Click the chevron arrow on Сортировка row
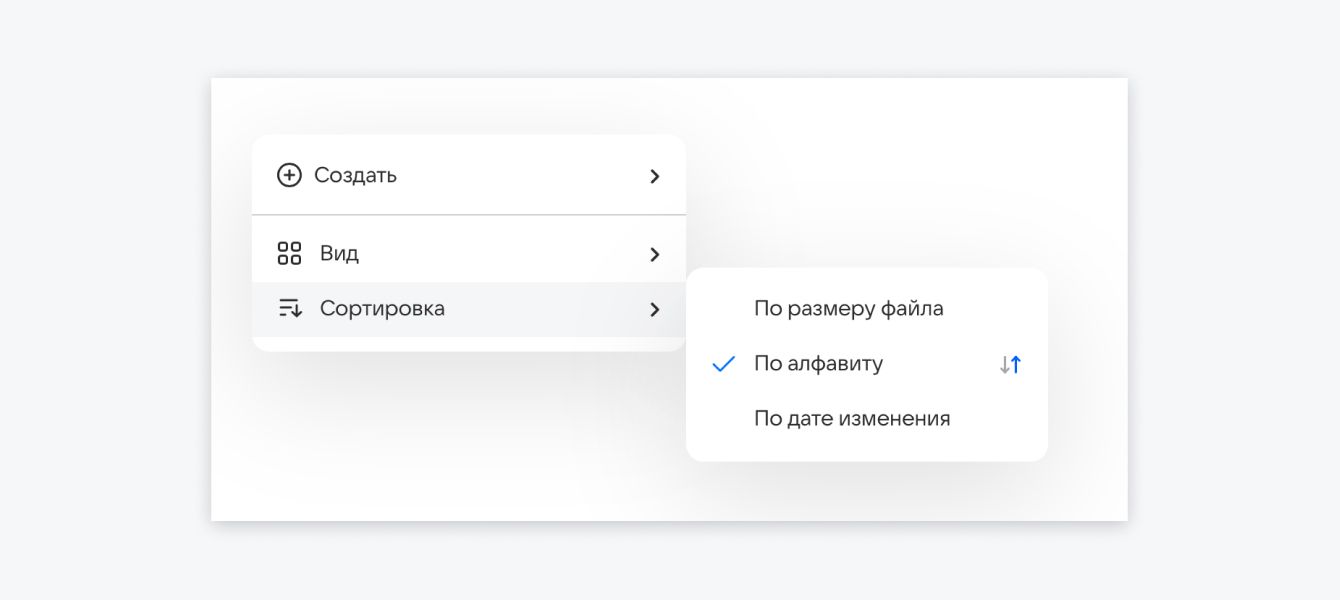Screen dimensions: 1340x600 [x=655, y=309]
